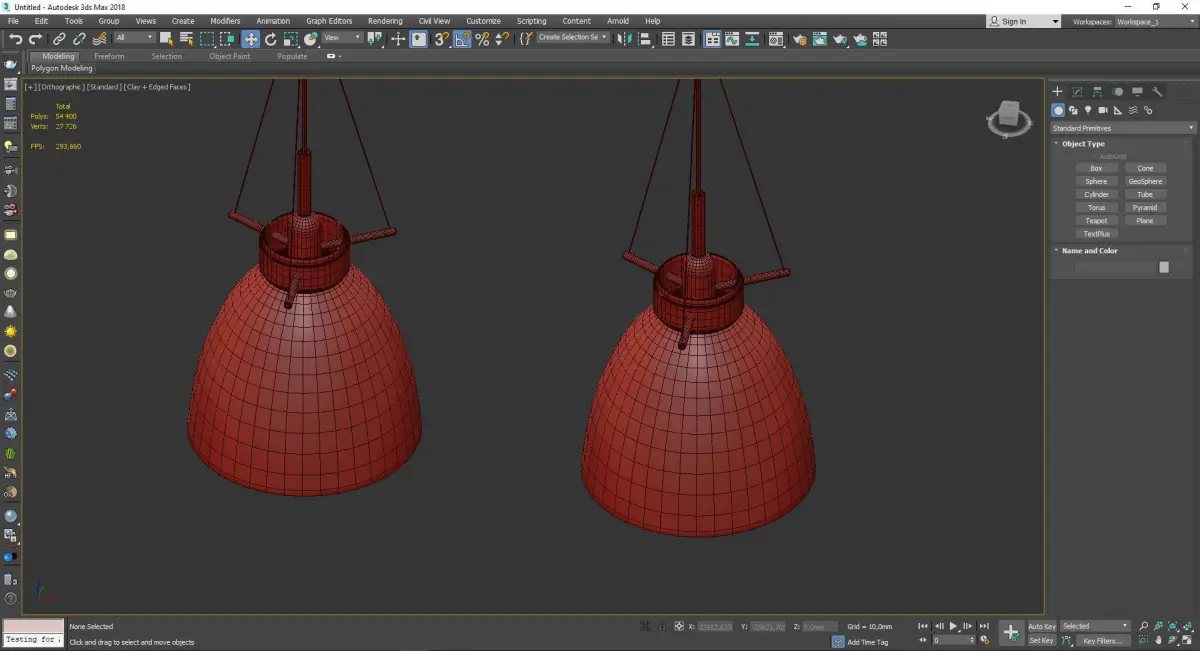Open the Standard Primitives dropdown
The image size is (1200, 651).
[x=1122, y=128]
